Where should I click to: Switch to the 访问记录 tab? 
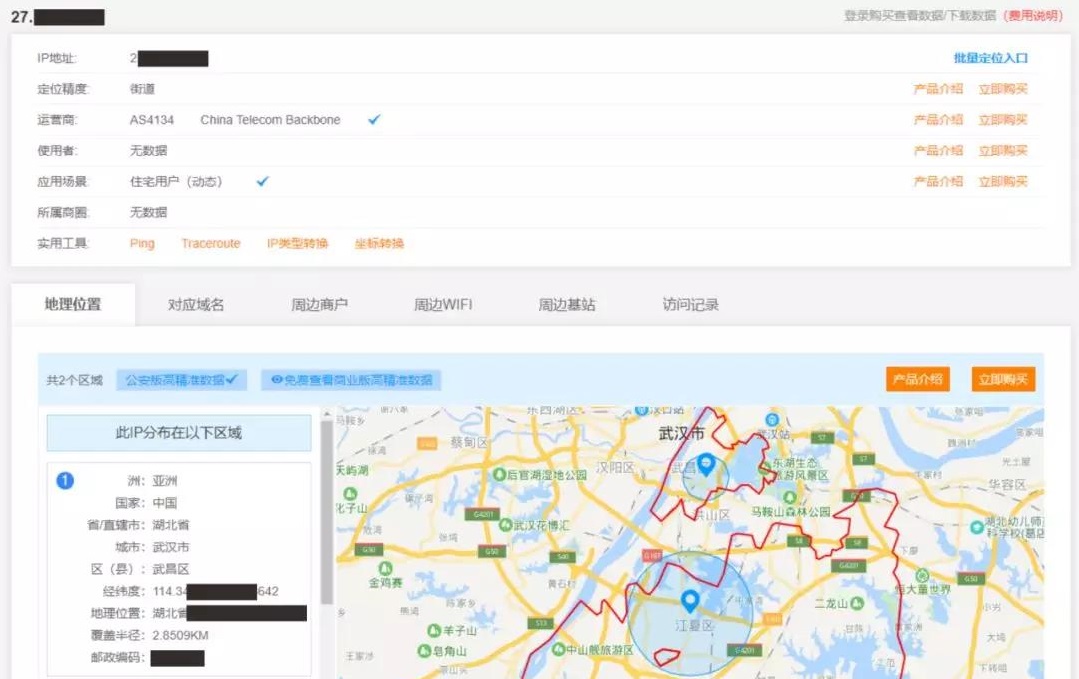(690, 305)
